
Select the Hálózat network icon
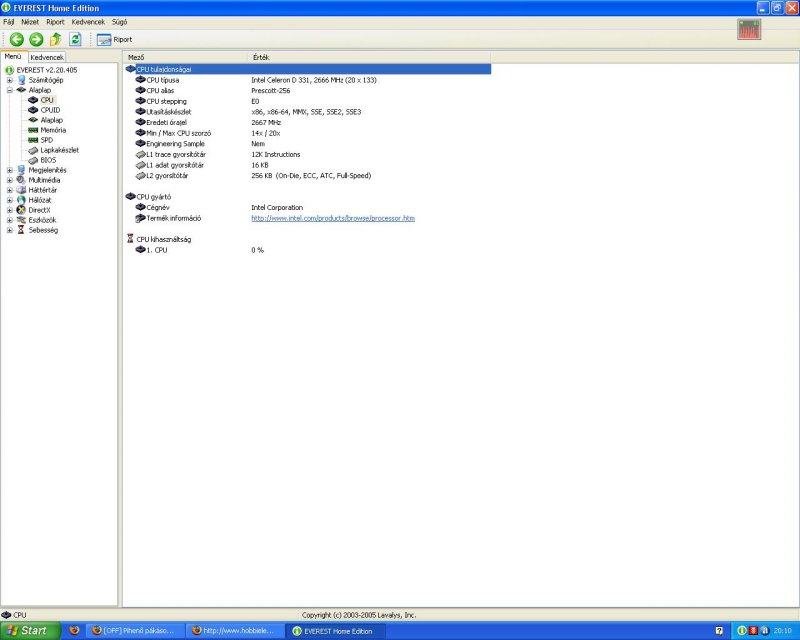click(21, 200)
